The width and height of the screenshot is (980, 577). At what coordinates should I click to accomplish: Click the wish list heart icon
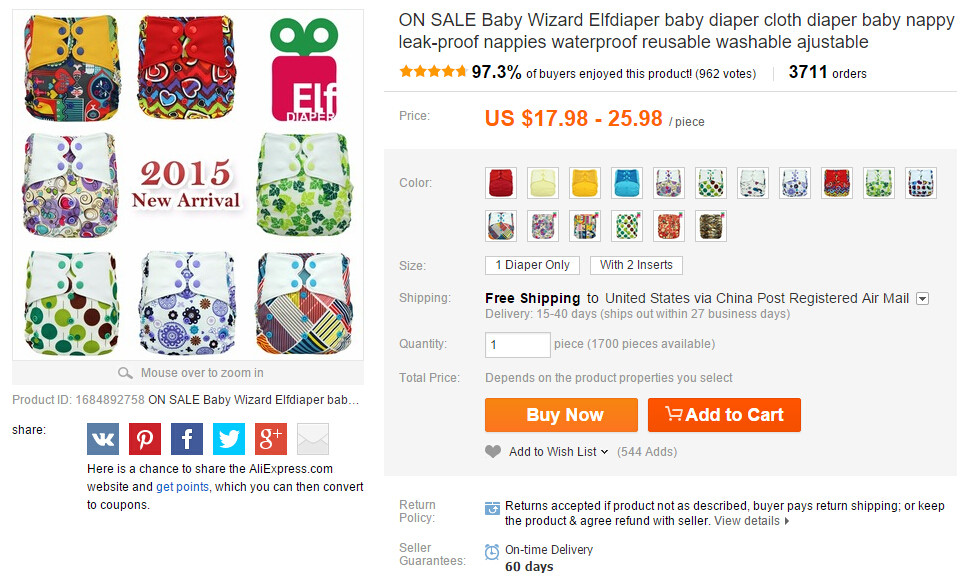pos(493,451)
